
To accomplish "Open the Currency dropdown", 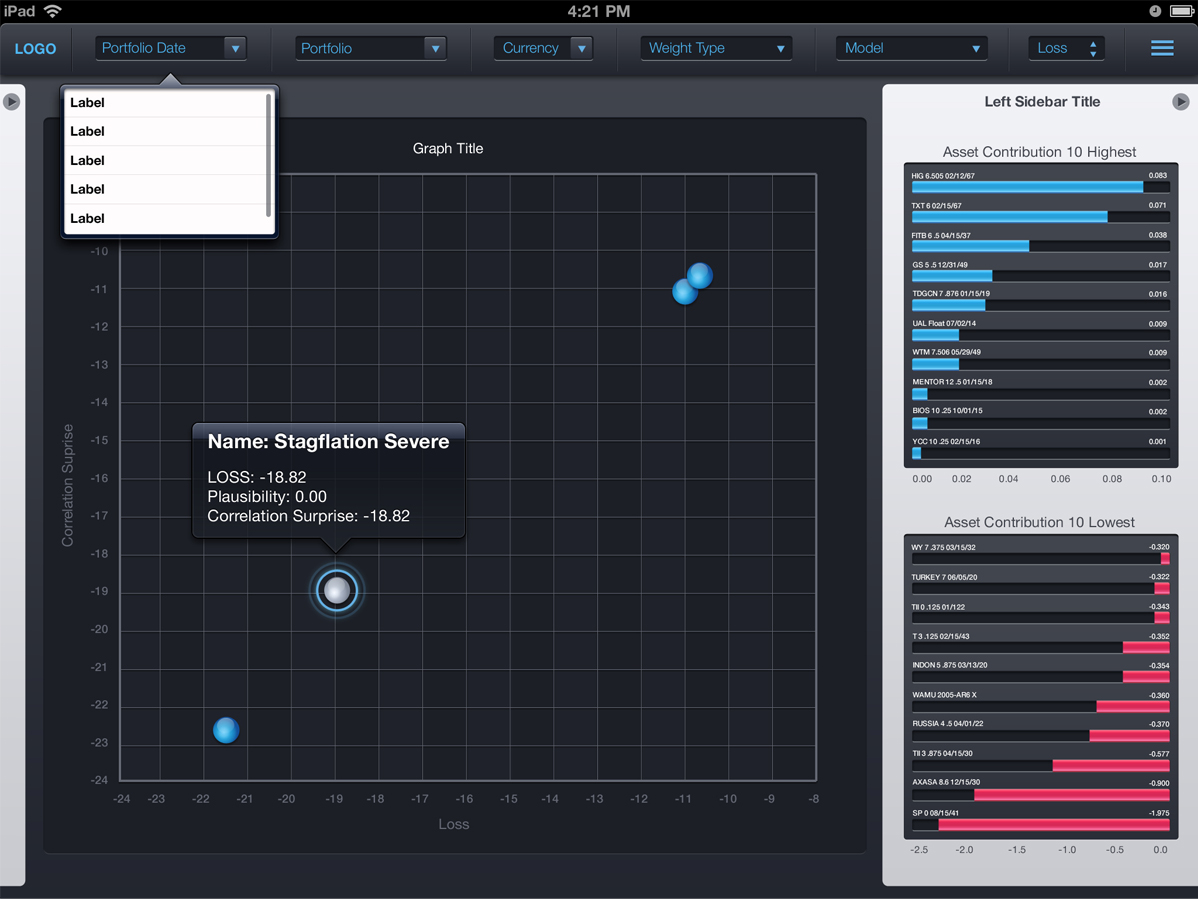I will click(543, 48).
